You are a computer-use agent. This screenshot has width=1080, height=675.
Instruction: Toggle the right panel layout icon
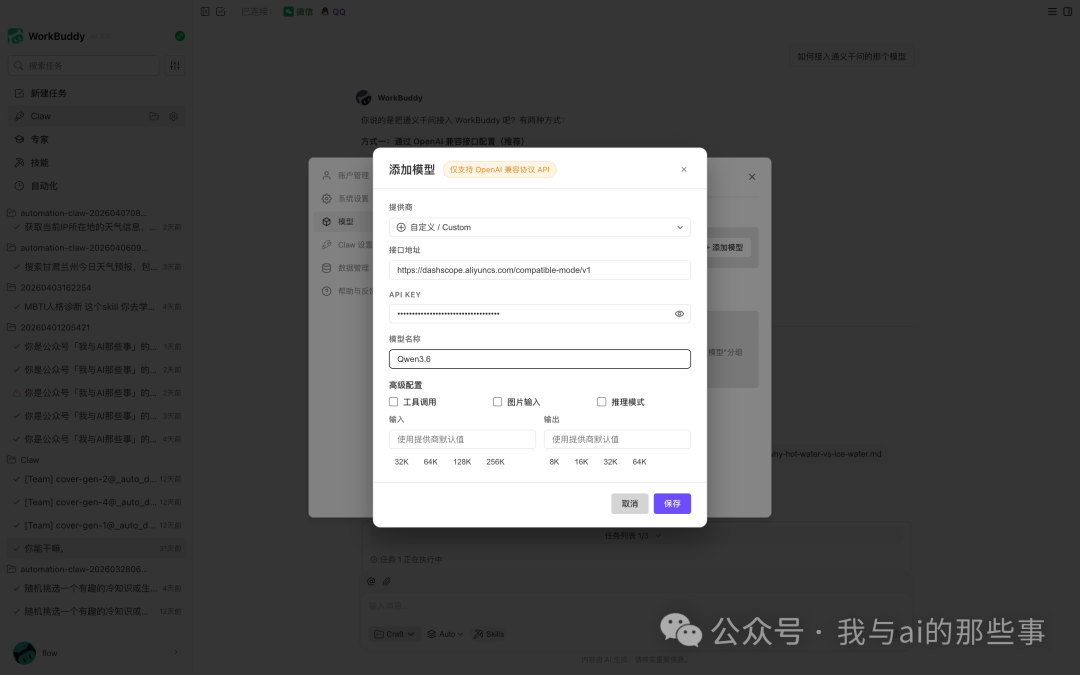pyautogui.click(x=1068, y=11)
